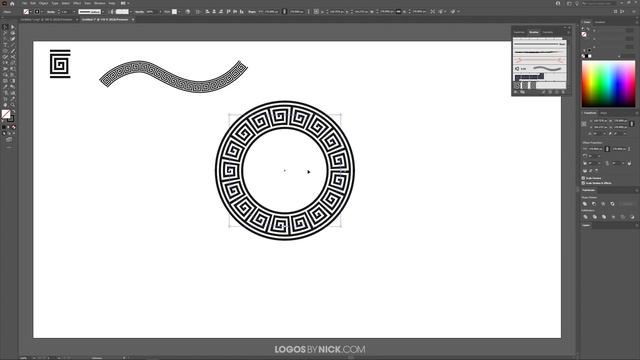Screen dimensions: 640x360
Task: Click Delete Brush trash icon
Action: [x=564, y=92]
